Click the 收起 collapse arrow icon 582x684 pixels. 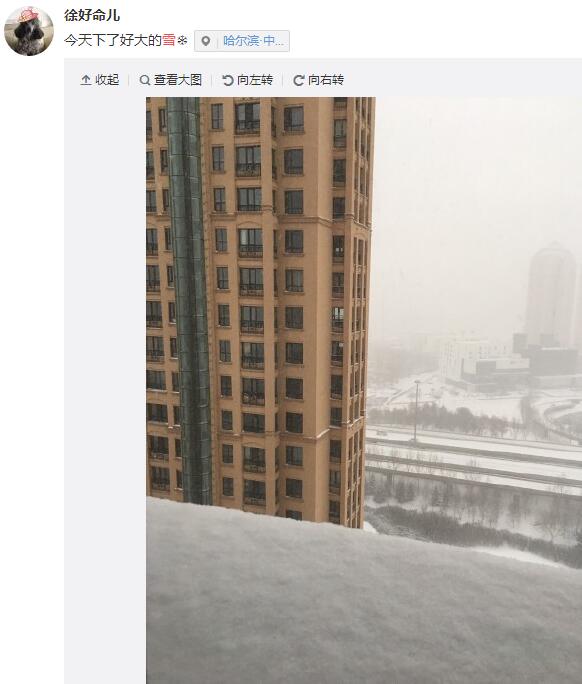coord(86,80)
